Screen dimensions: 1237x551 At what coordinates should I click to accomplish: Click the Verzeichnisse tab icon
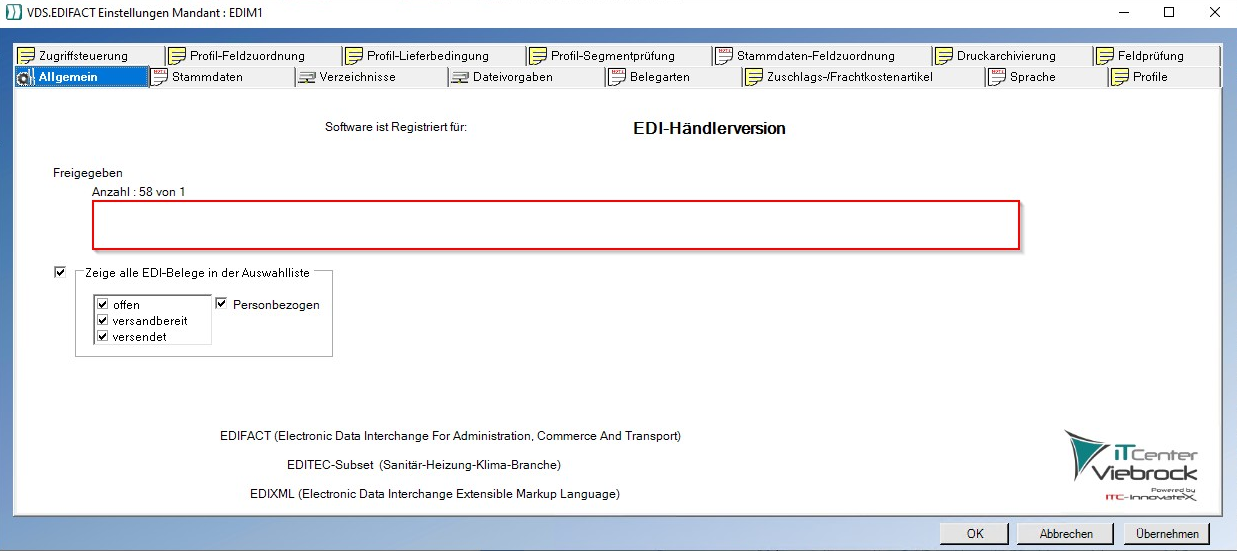click(306, 77)
